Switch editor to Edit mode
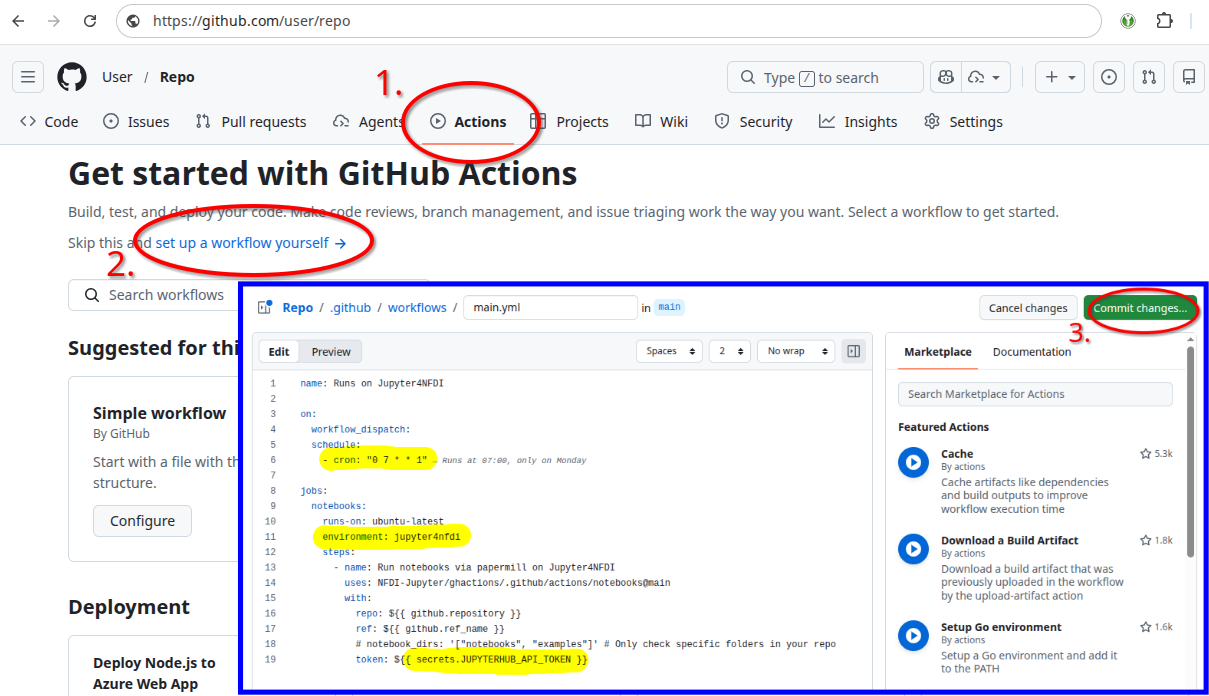 pyautogui.click(x=279, y=352)
